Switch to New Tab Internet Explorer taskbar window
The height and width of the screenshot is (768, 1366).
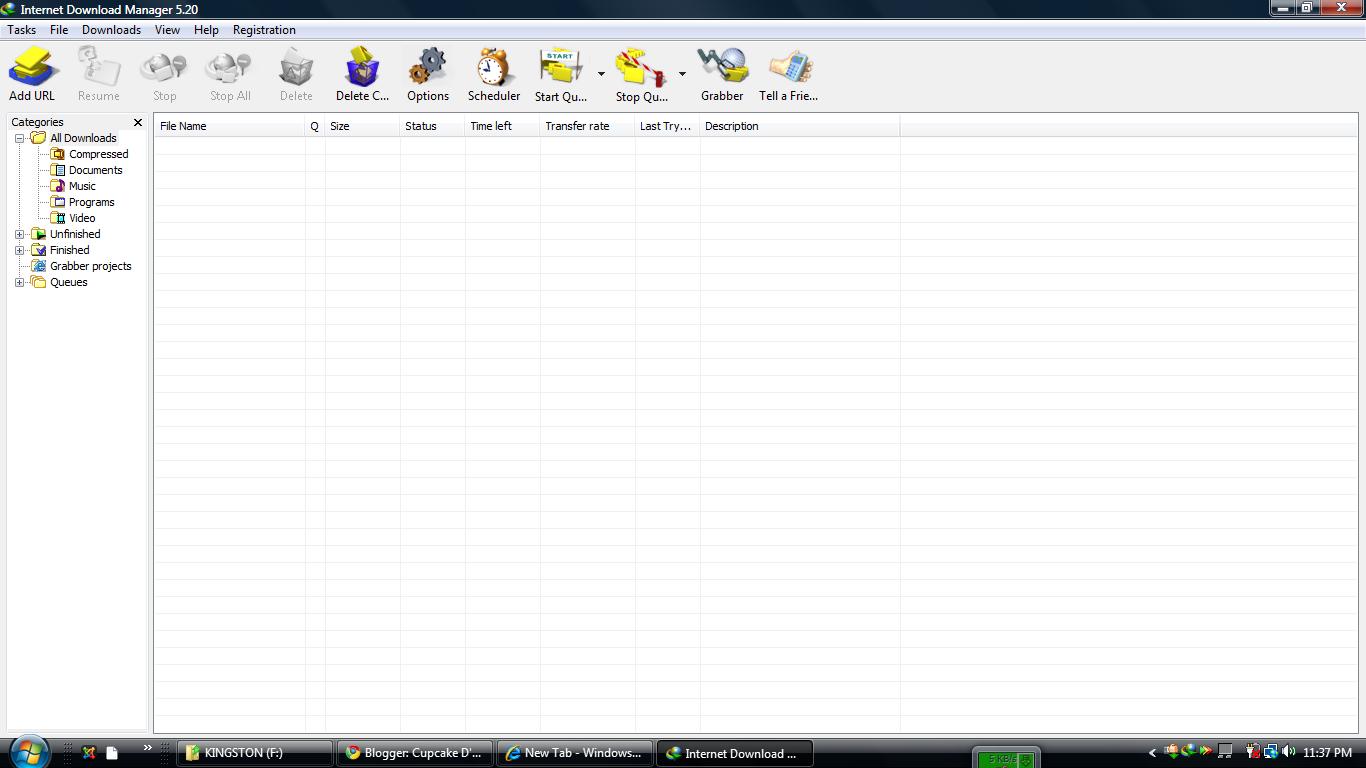click(575, 753)
